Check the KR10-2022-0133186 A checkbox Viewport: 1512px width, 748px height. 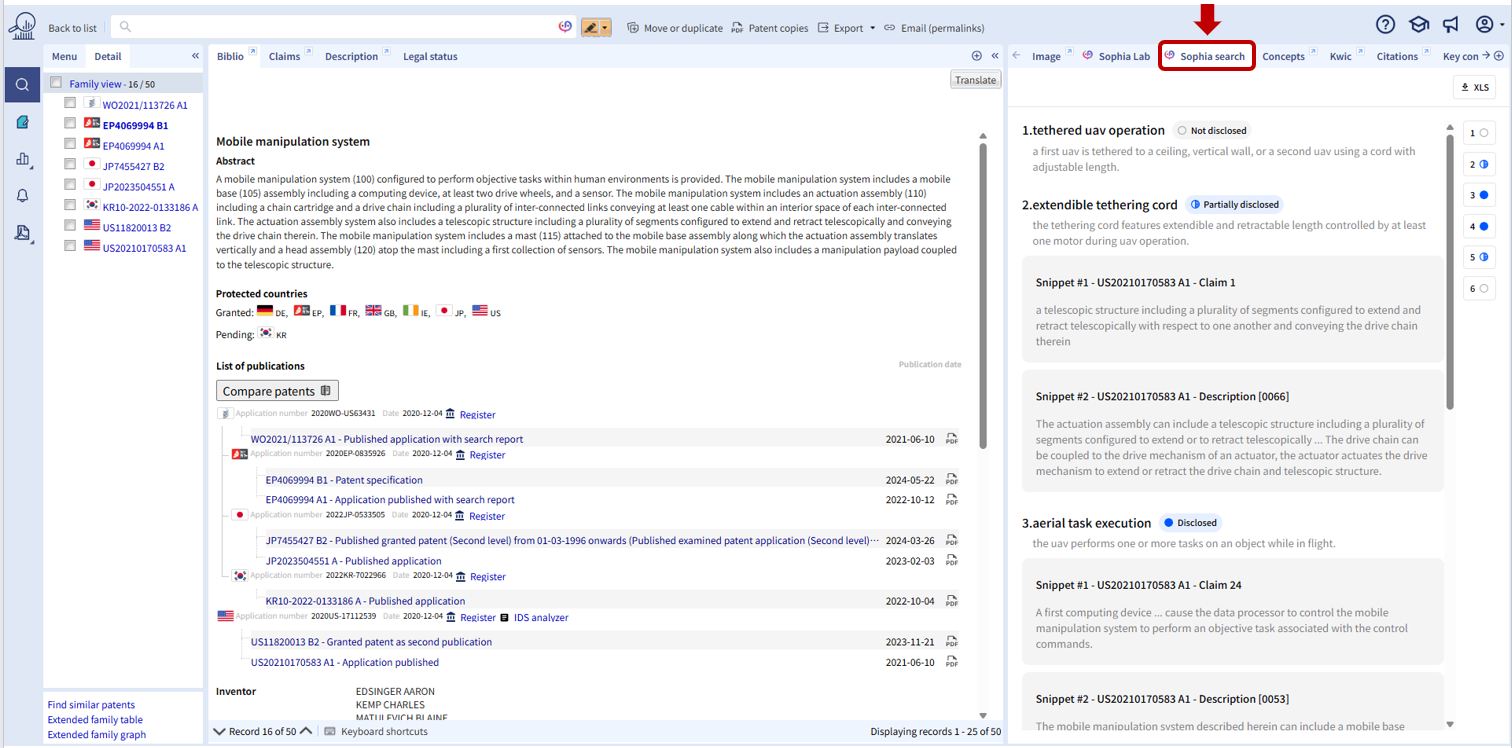click(70, 206)
